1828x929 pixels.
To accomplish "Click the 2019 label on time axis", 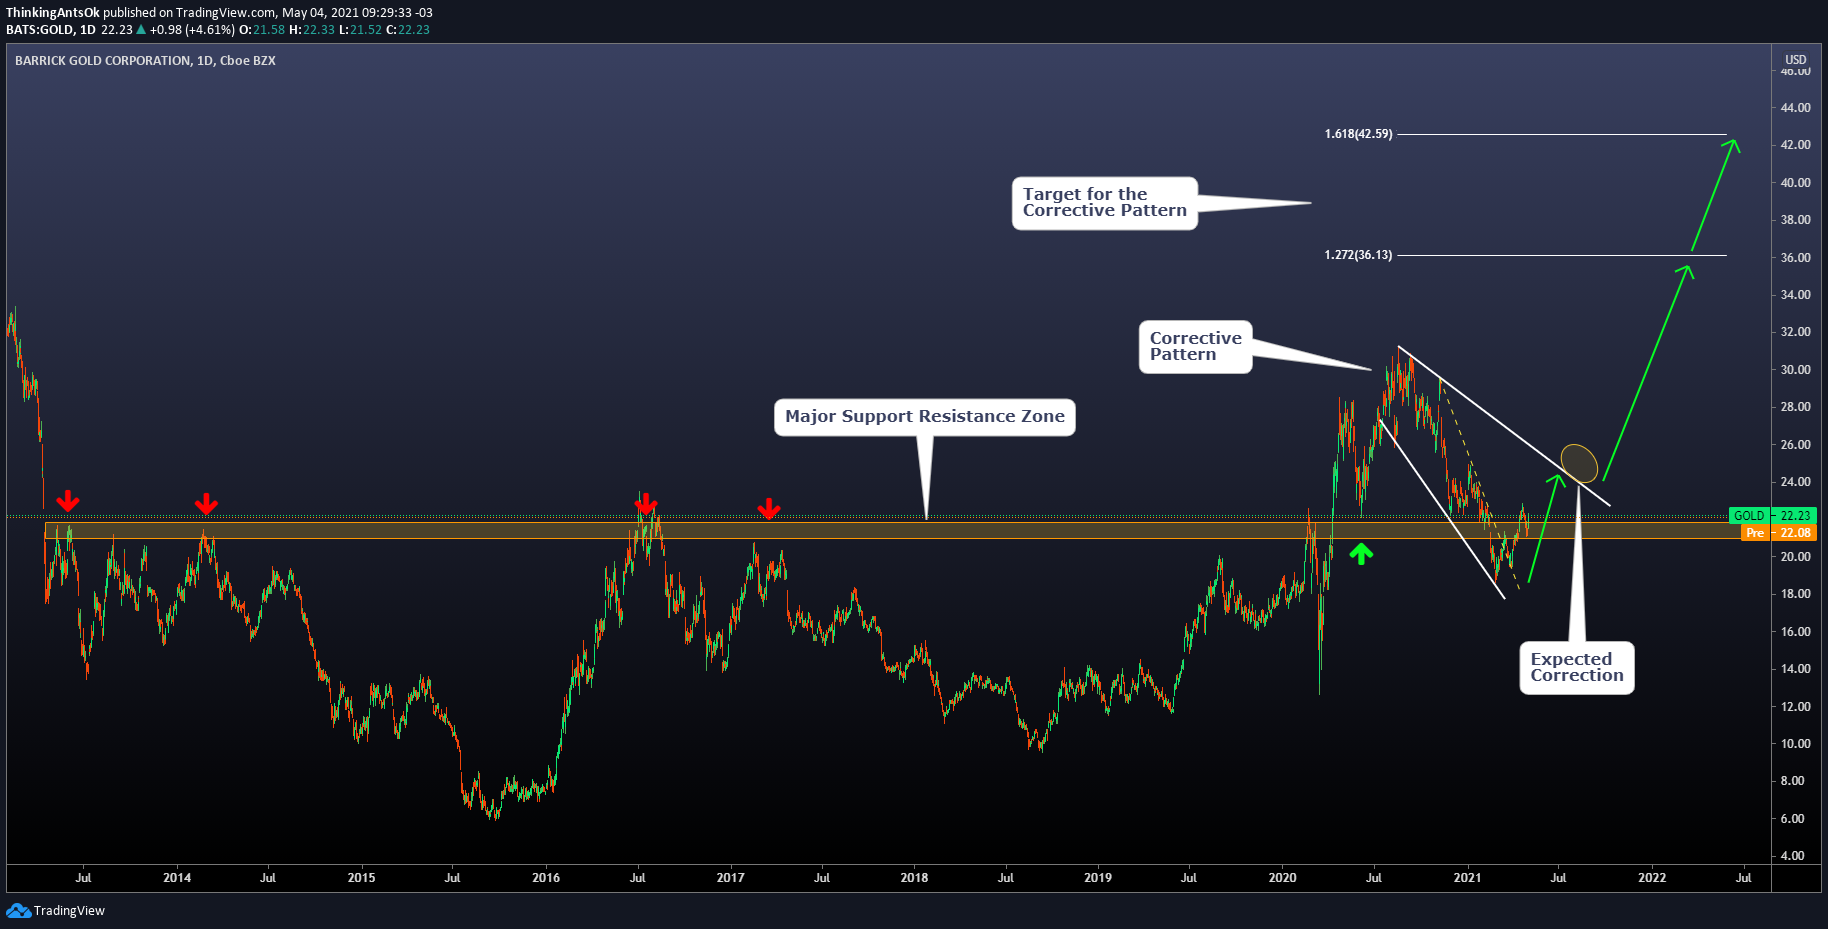I will (x=1098, y=878).
